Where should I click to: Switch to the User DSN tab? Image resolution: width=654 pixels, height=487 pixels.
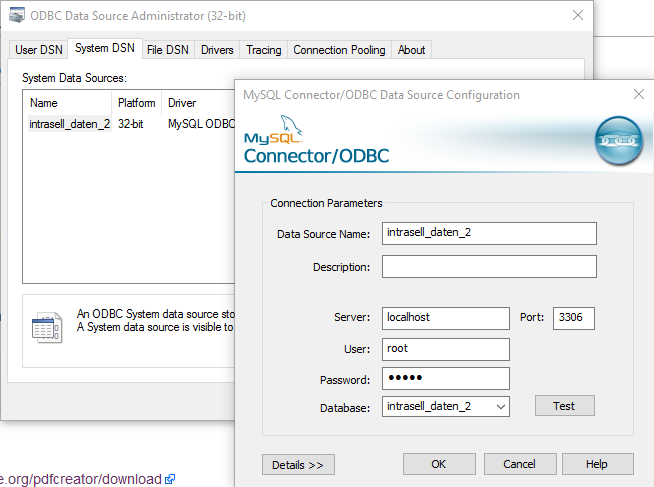39,50
